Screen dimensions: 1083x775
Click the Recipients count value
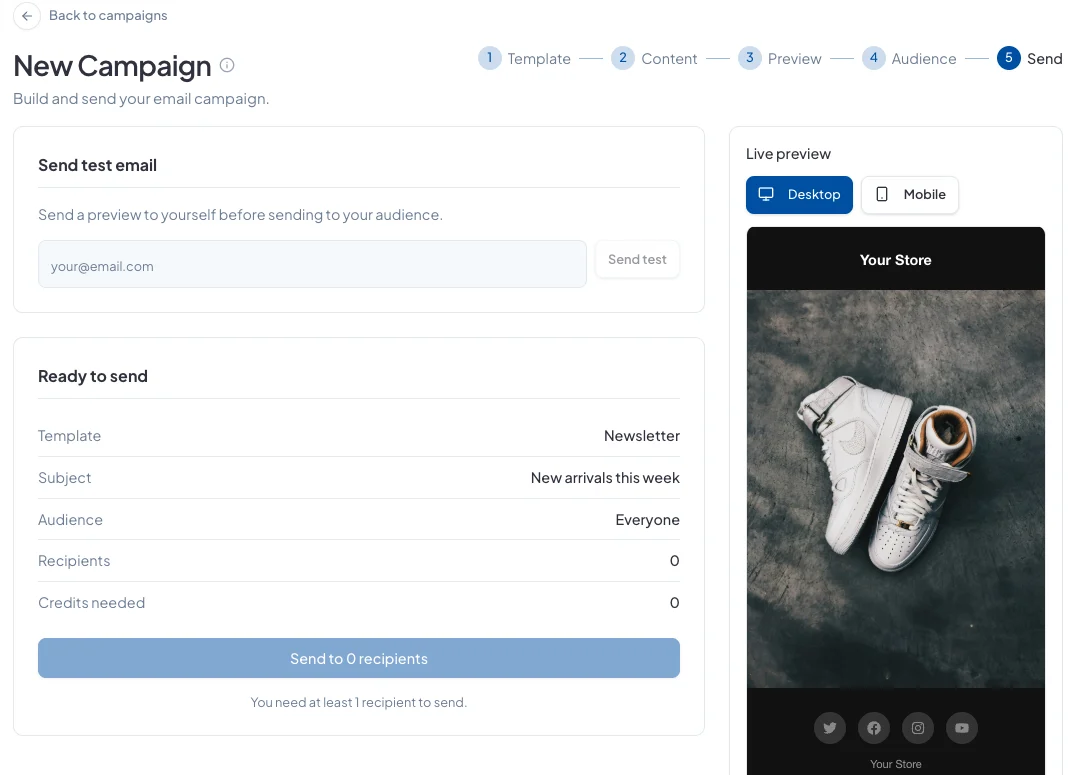674,561
